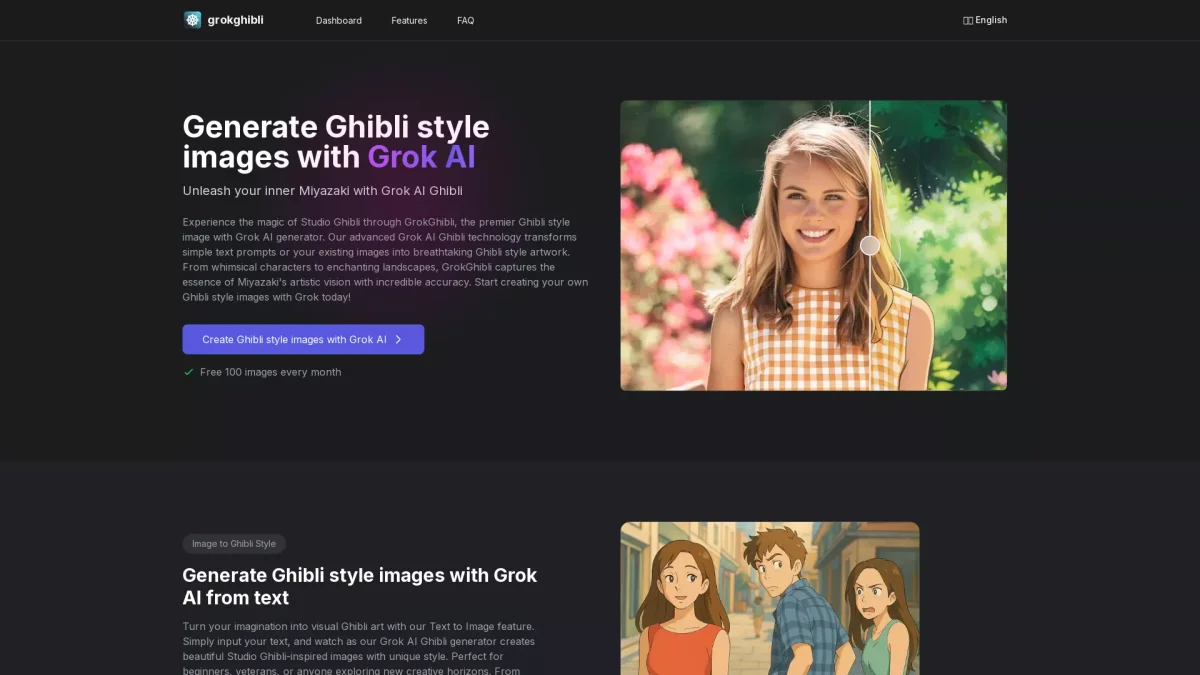Click the heading ending with Grok AI from text
The width and height of the screenshot is (1200, 675).
pyautogui.click(x=360, y=587)
